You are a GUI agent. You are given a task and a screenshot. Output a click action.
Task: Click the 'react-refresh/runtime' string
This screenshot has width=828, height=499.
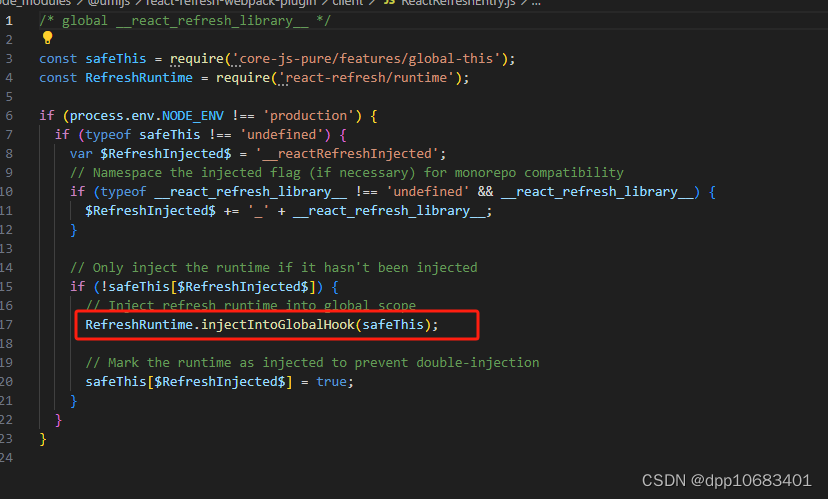pos(366,78)
